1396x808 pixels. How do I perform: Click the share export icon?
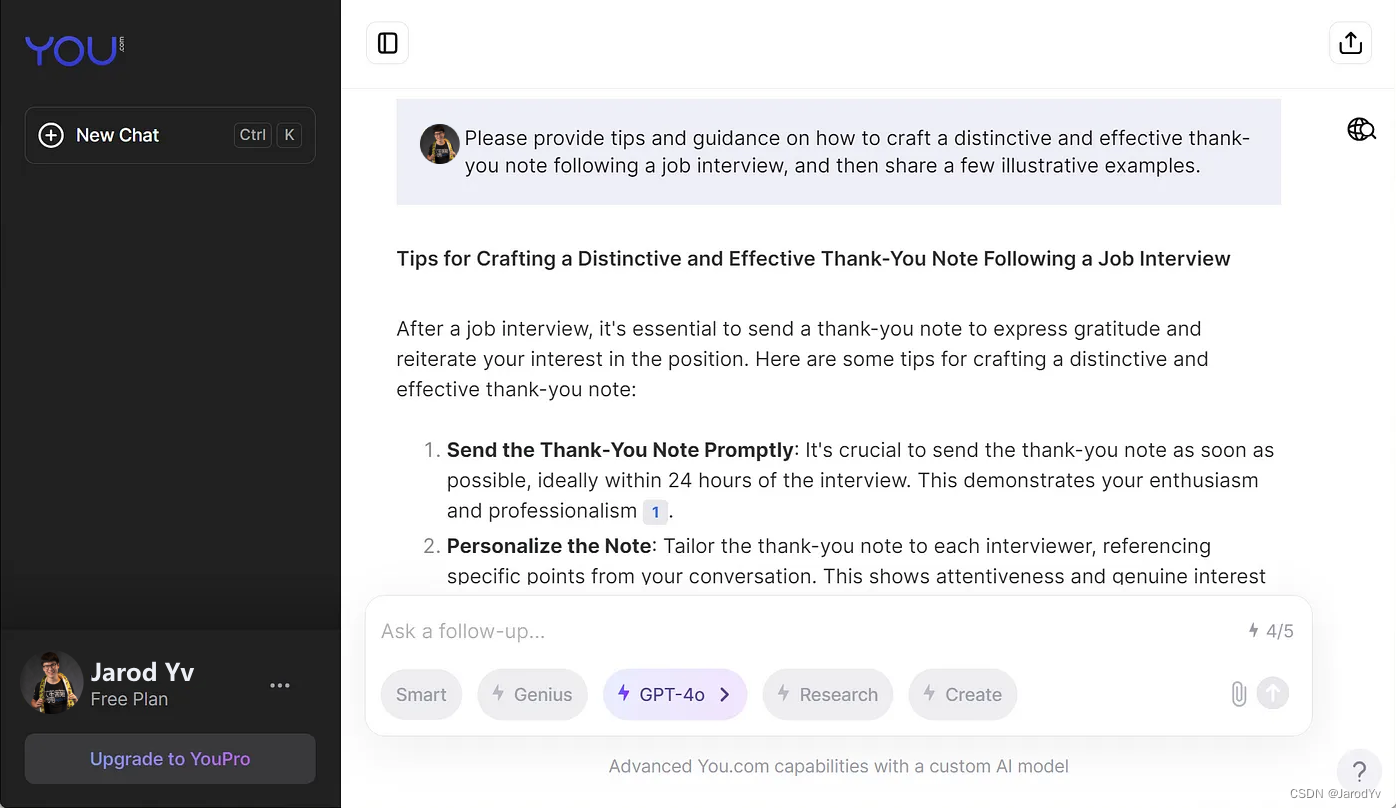[1350, 43]
